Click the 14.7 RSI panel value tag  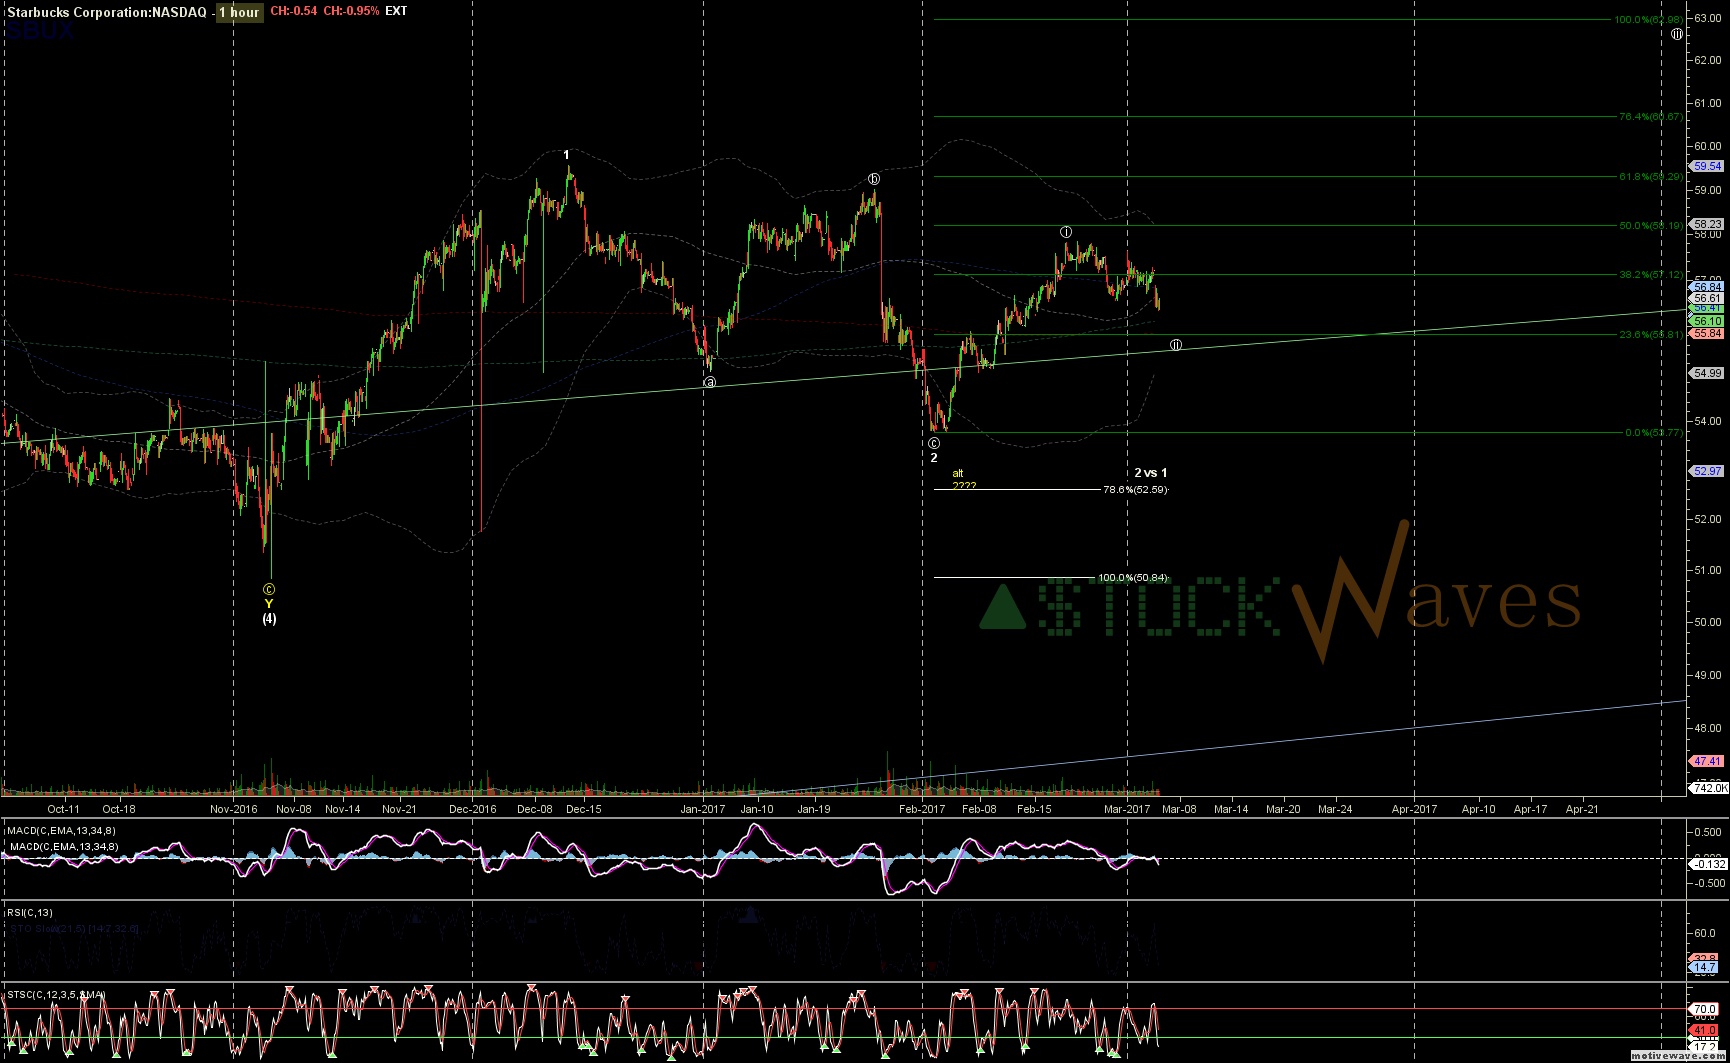click(x=1705, y=967)
